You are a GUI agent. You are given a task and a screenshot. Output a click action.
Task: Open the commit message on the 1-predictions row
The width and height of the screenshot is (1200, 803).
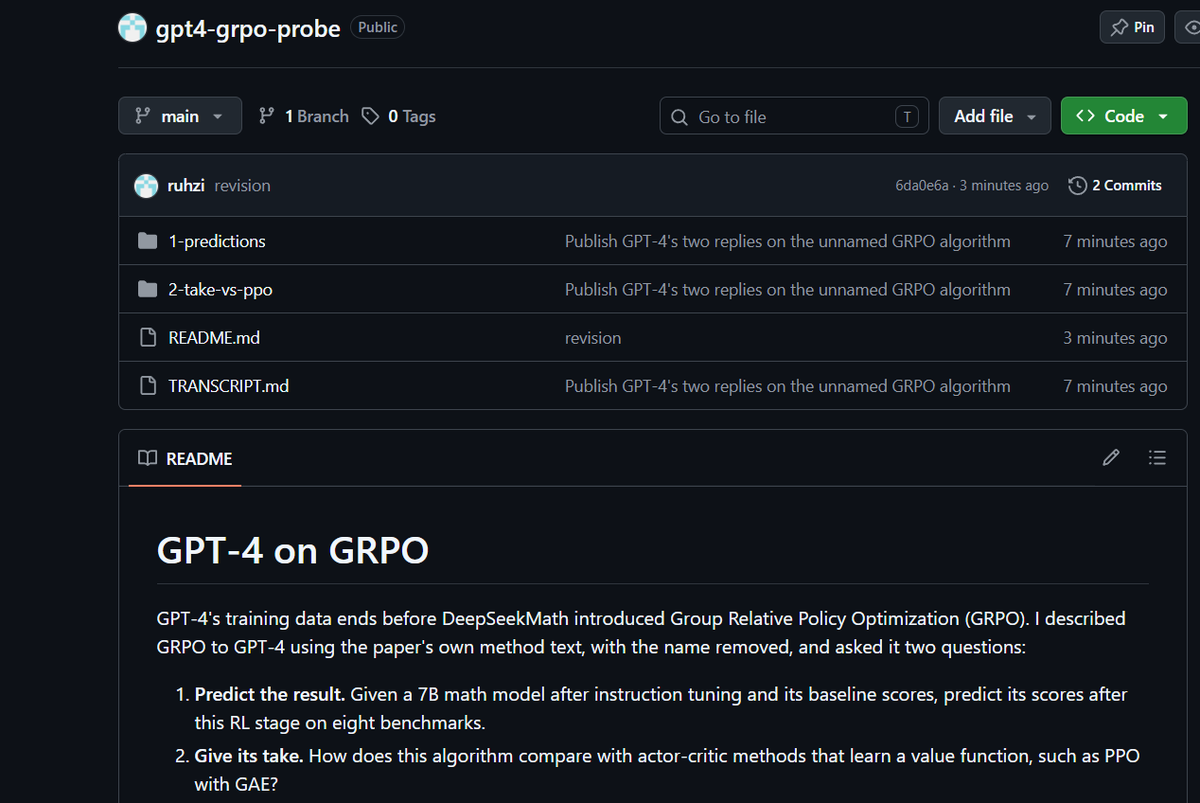tap(787, 241)
